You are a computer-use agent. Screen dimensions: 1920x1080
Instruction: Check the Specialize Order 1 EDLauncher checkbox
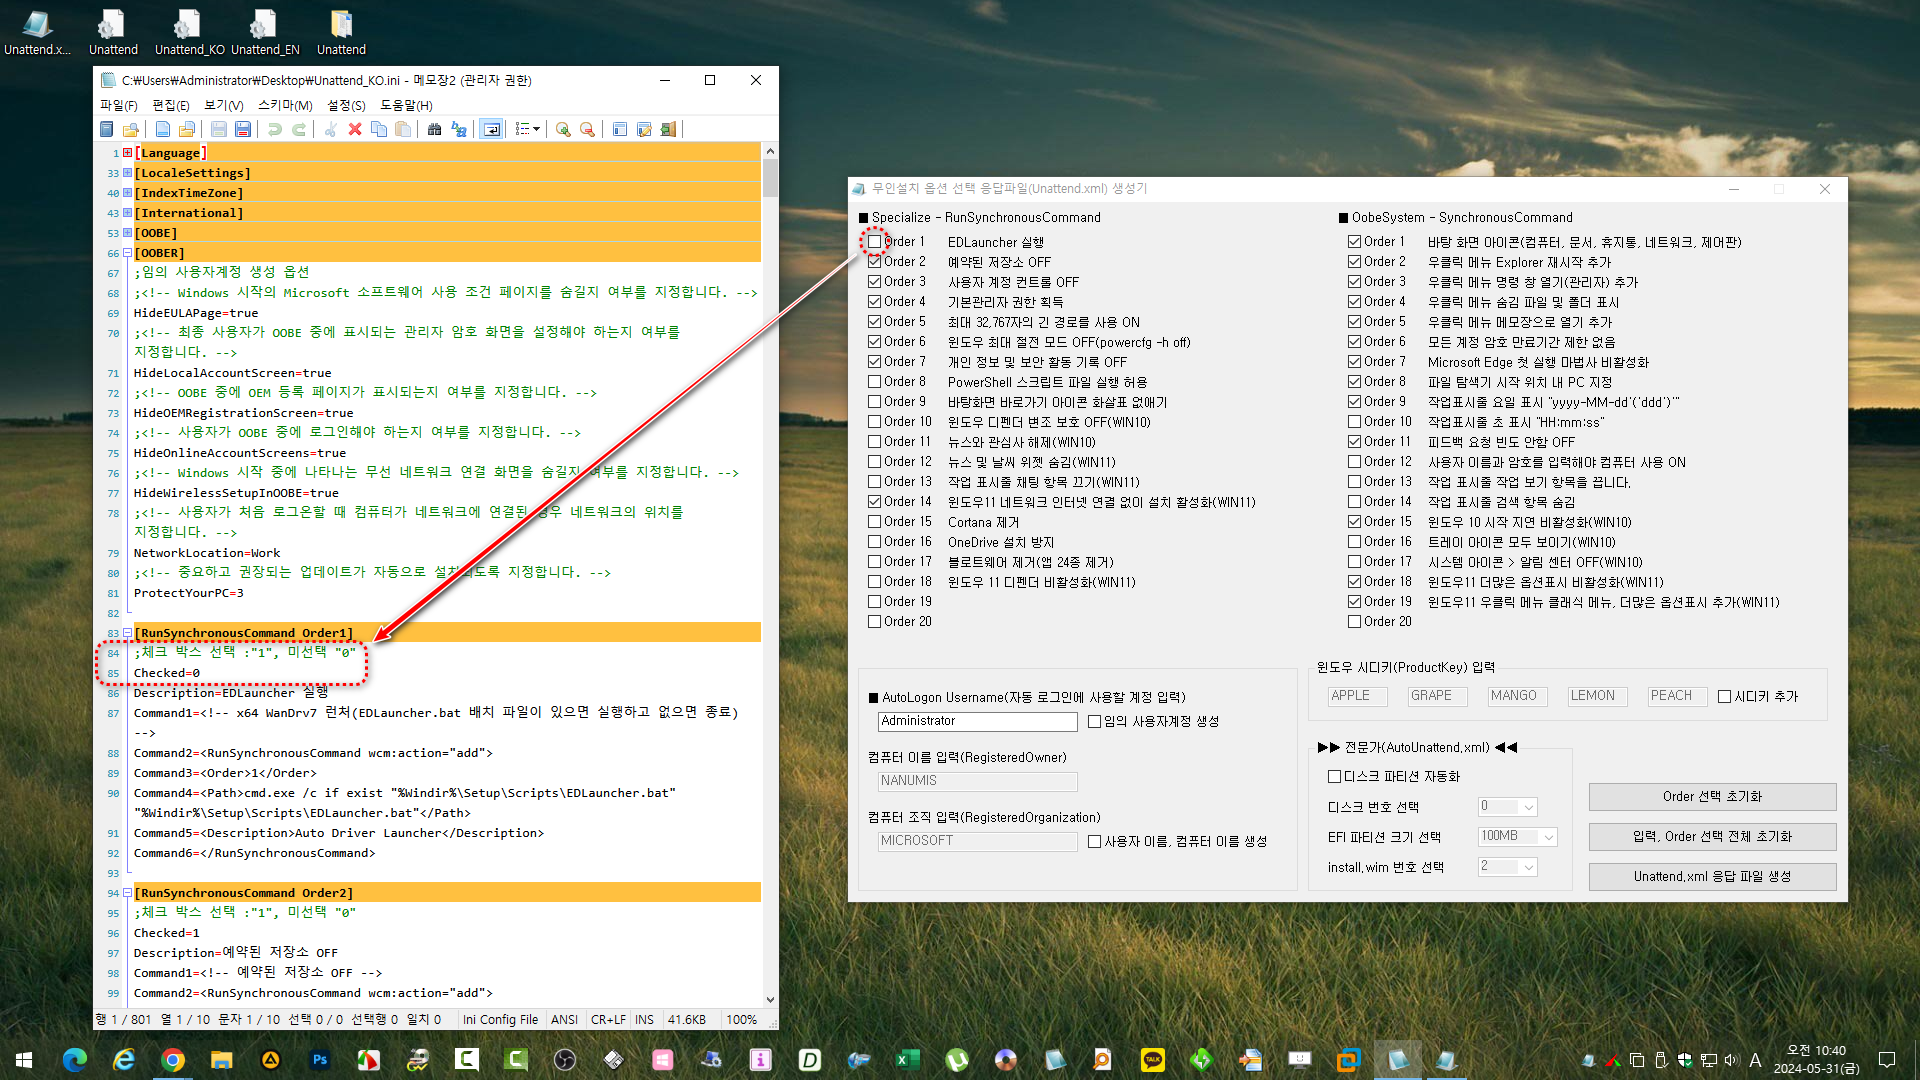pos(875,242)
